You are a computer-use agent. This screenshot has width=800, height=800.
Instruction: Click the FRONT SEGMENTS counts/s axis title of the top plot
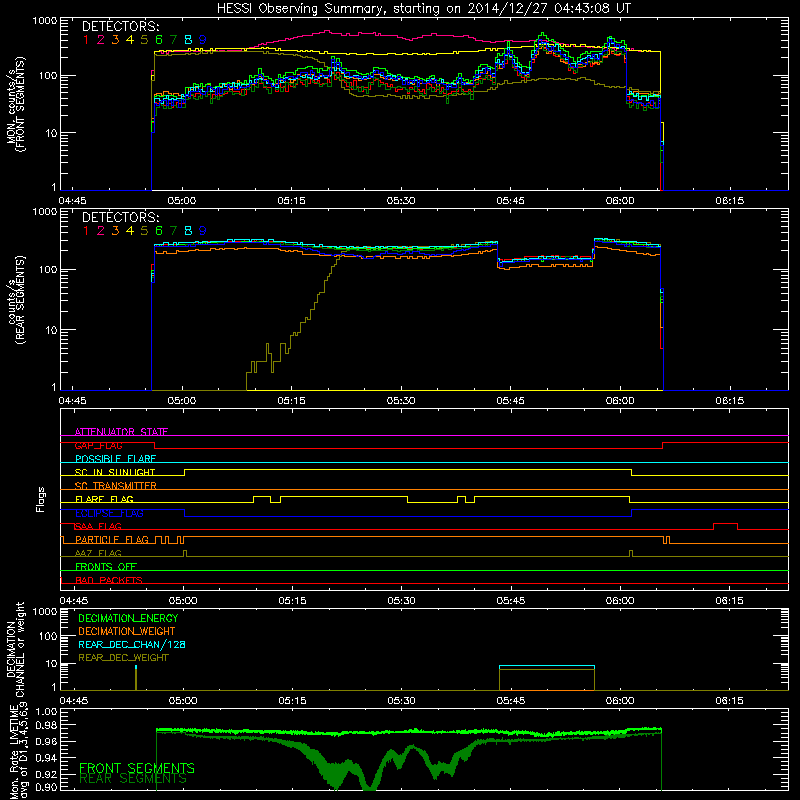point(15,105)
